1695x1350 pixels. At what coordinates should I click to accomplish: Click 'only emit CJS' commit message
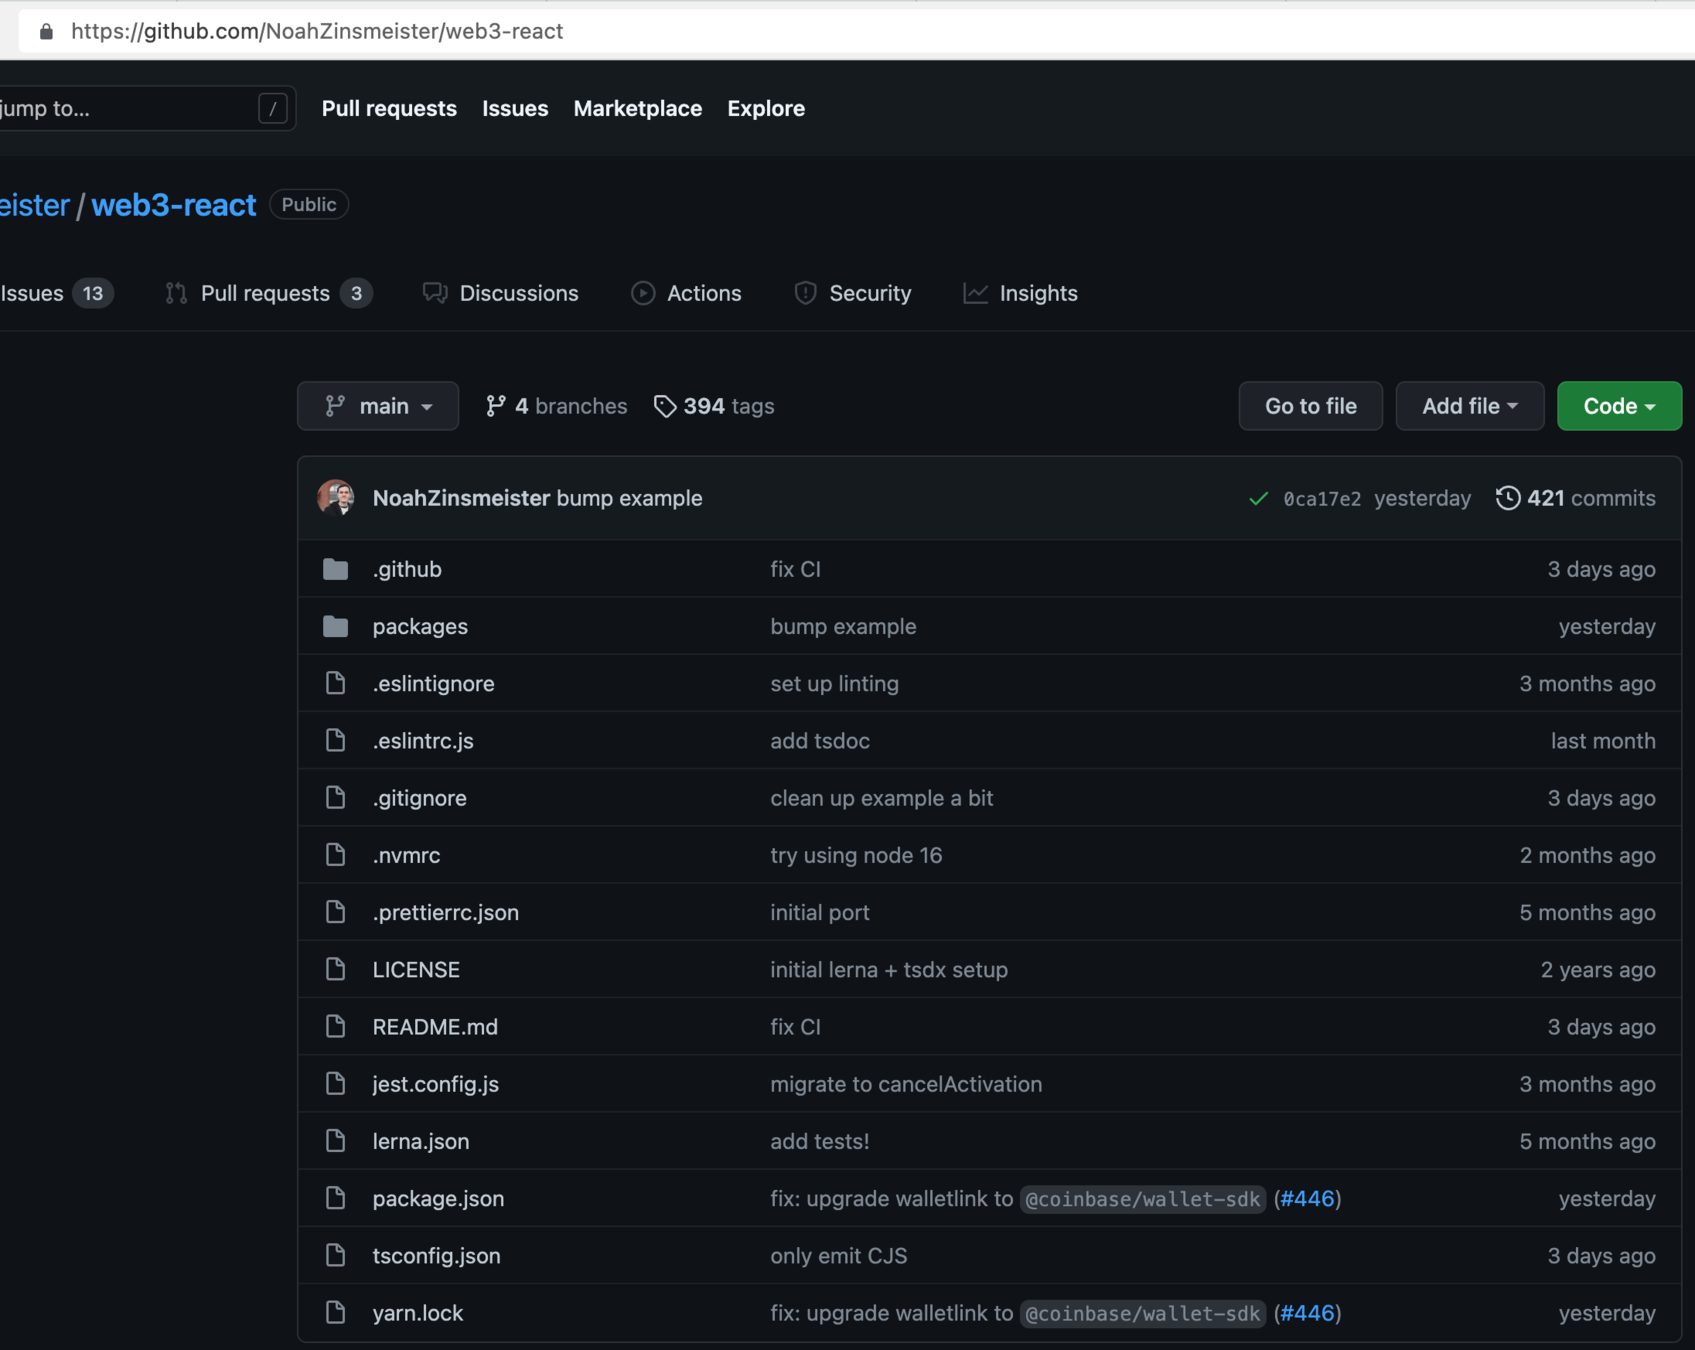point(839,1255)
